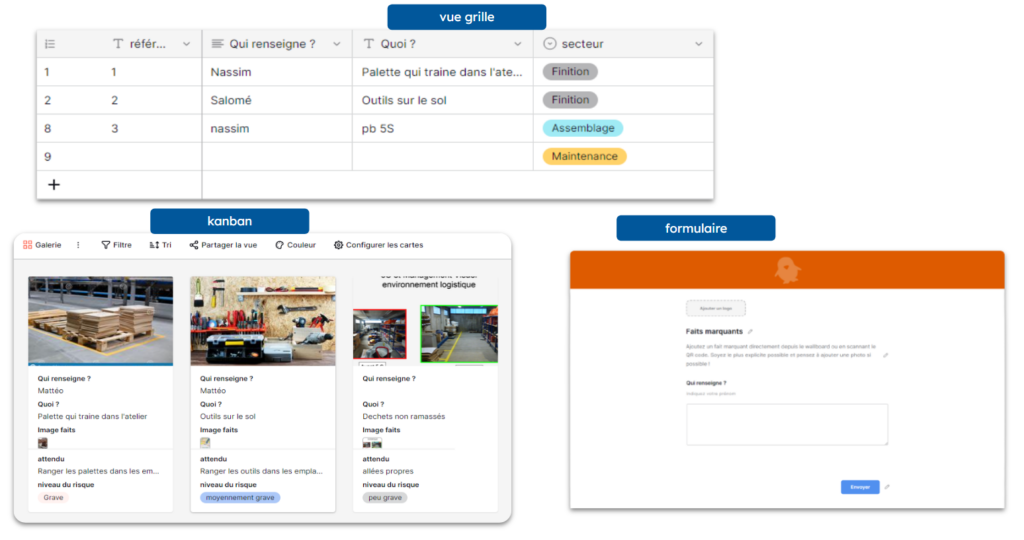Click the Filtre funnel icon
The image size is (1024, 540).
(x=105, y=245)
